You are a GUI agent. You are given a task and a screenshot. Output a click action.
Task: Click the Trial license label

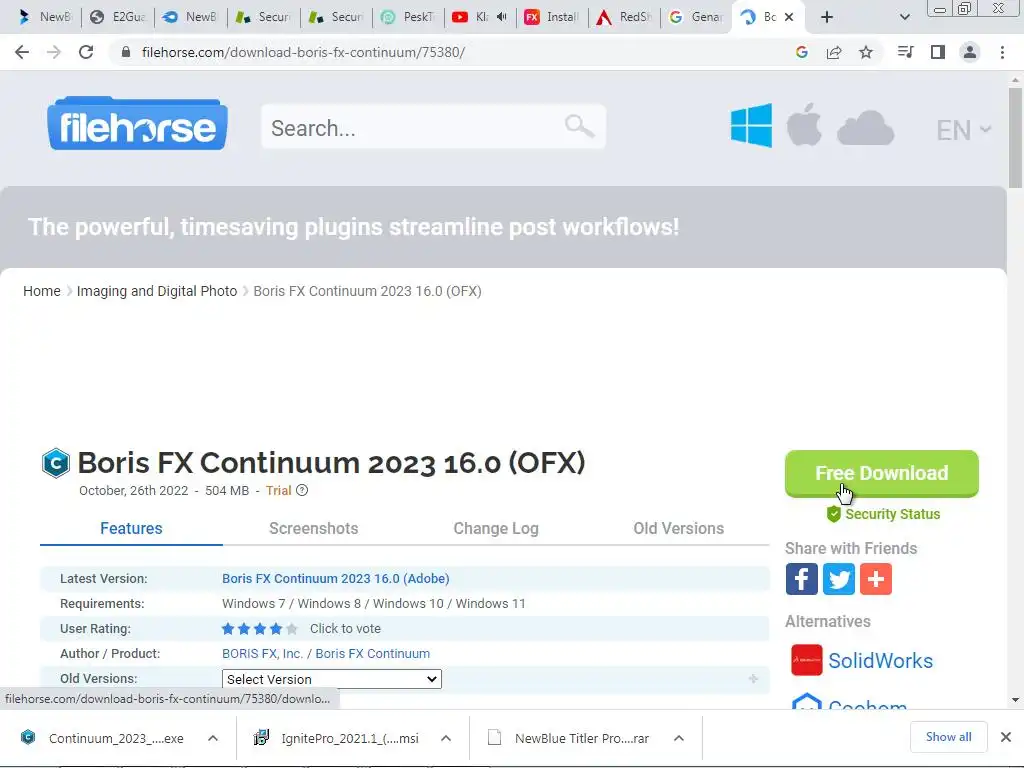278,490
